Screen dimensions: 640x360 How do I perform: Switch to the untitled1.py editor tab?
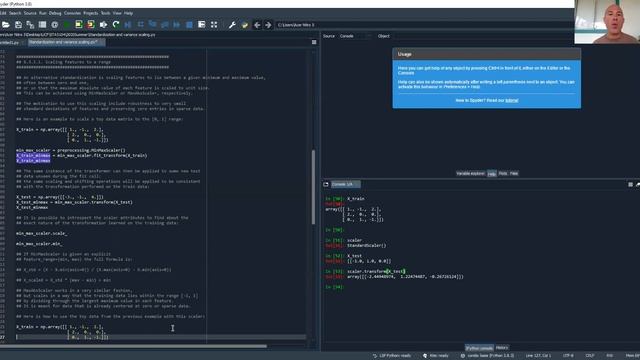[x=11, y=42]
